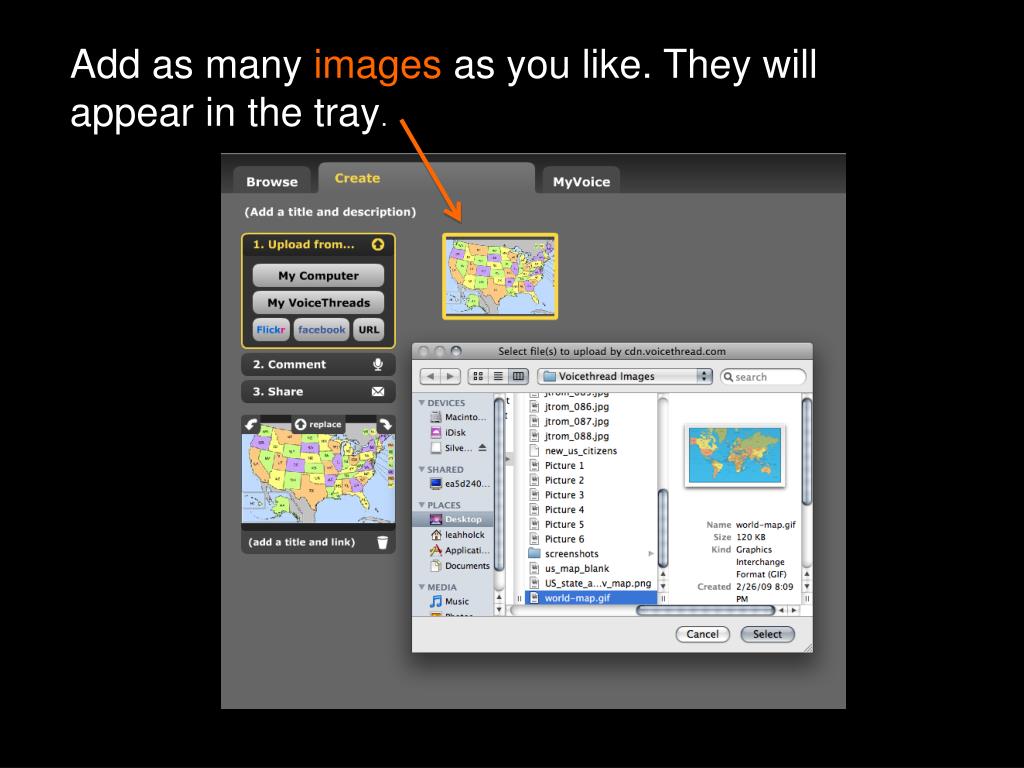
Task: Click the upload arrow icon beside 'Upload from...'
Action: (378, 244)
